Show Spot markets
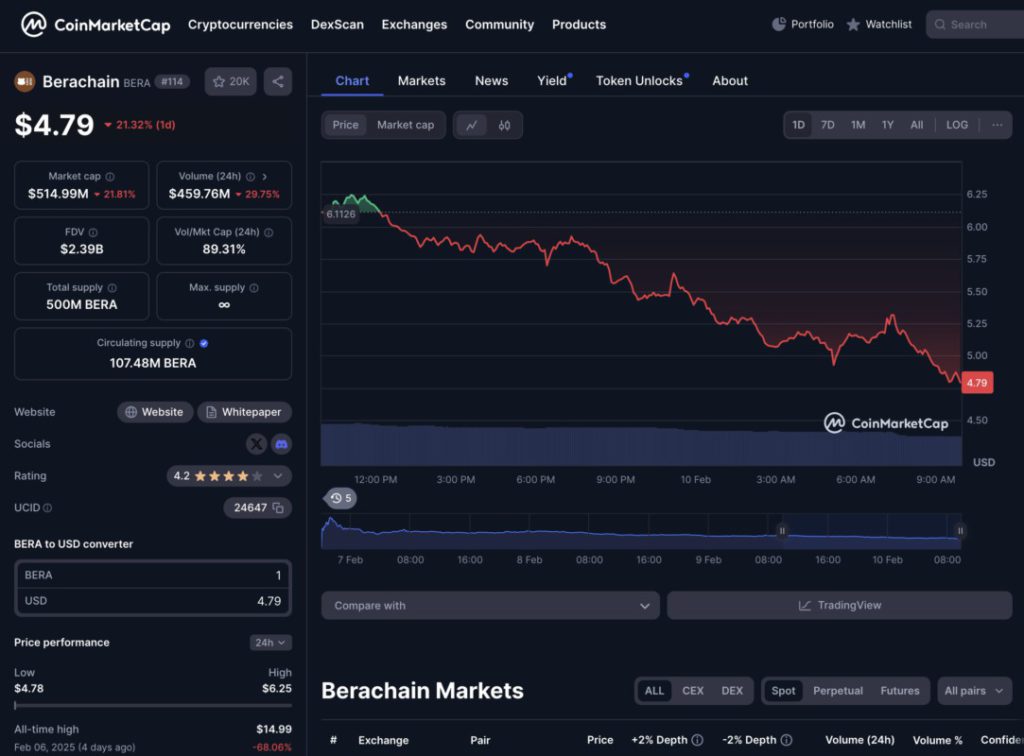 coord(783,691)
